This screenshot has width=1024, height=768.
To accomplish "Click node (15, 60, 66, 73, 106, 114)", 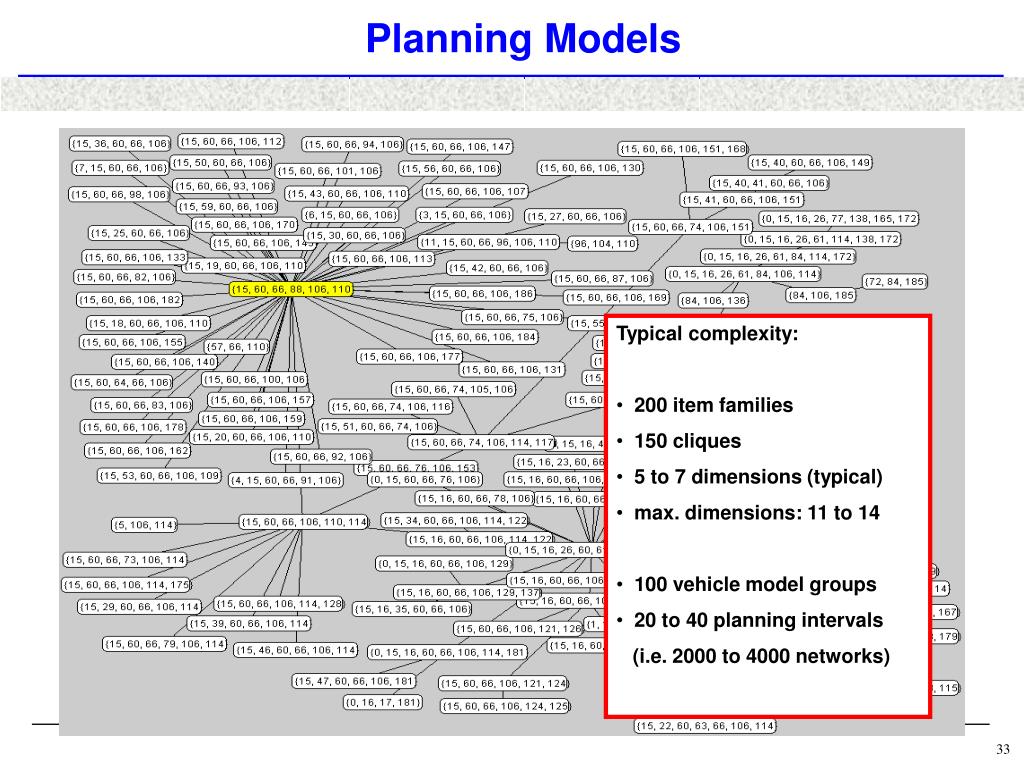I will (x=125, y=560).
